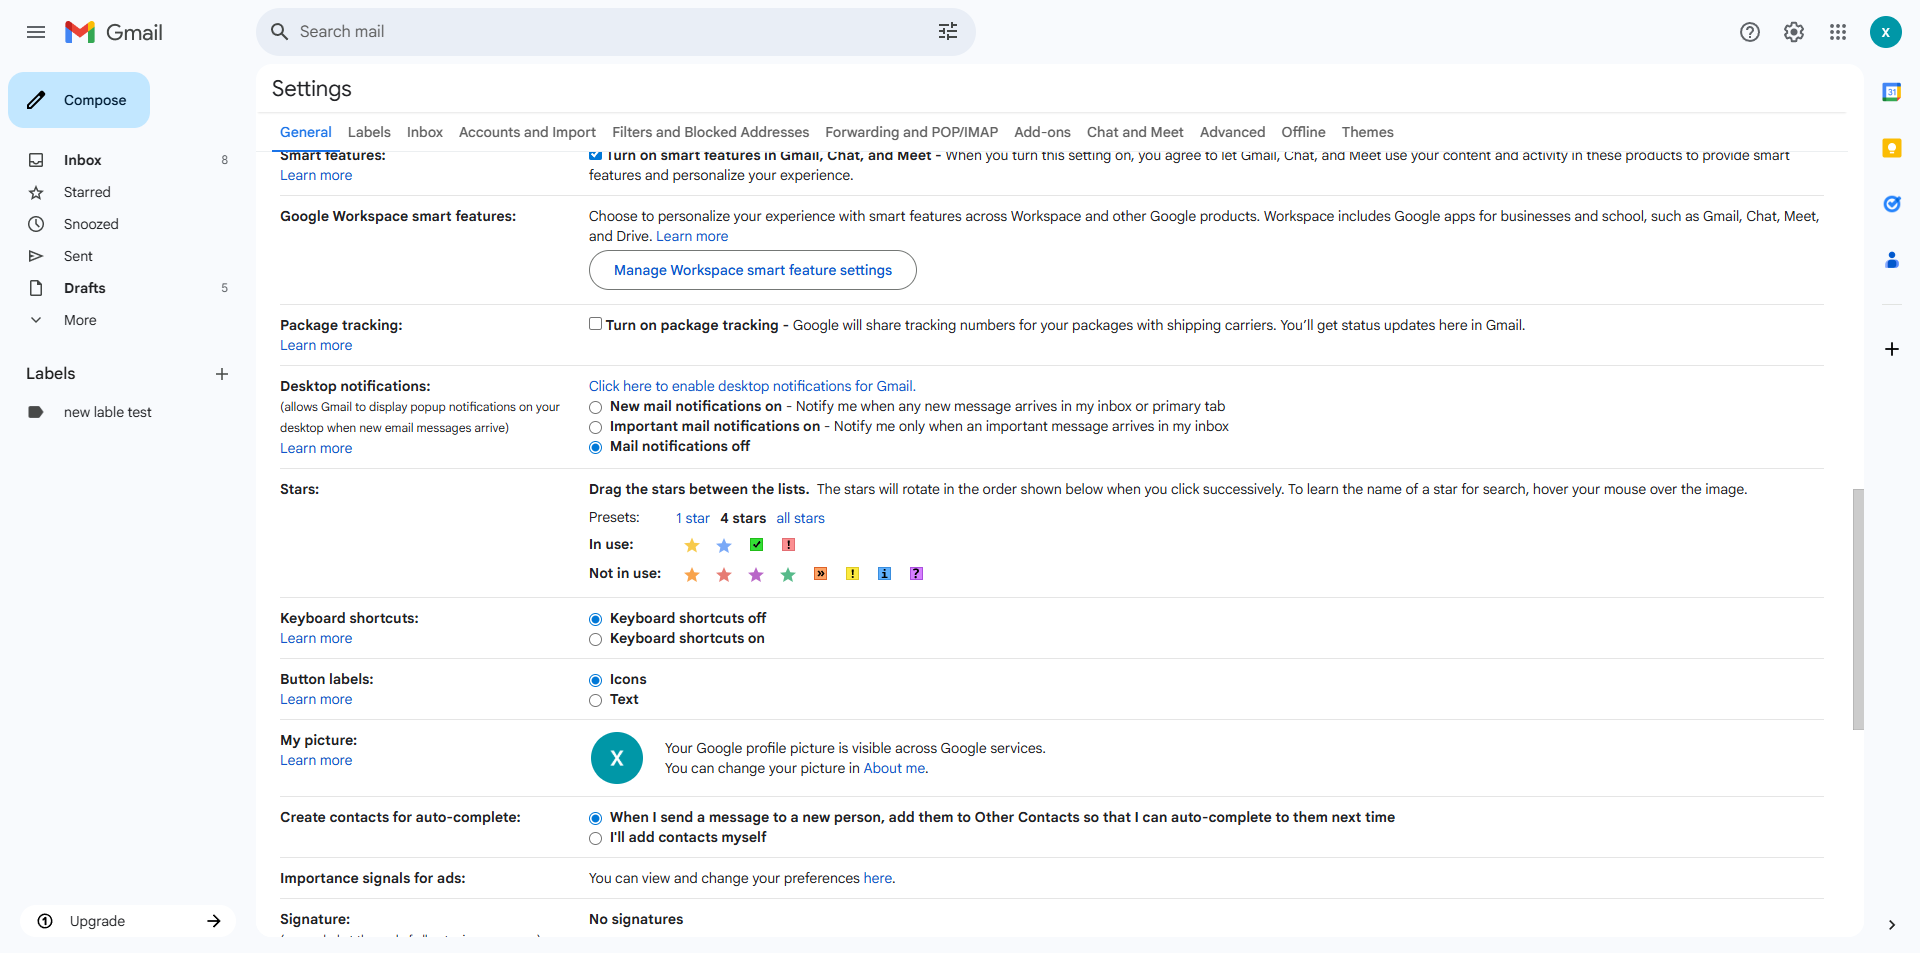Click the vertical settings scrollbar
Viewport: 1920px width, 953px height.
tap(1858, 609)
